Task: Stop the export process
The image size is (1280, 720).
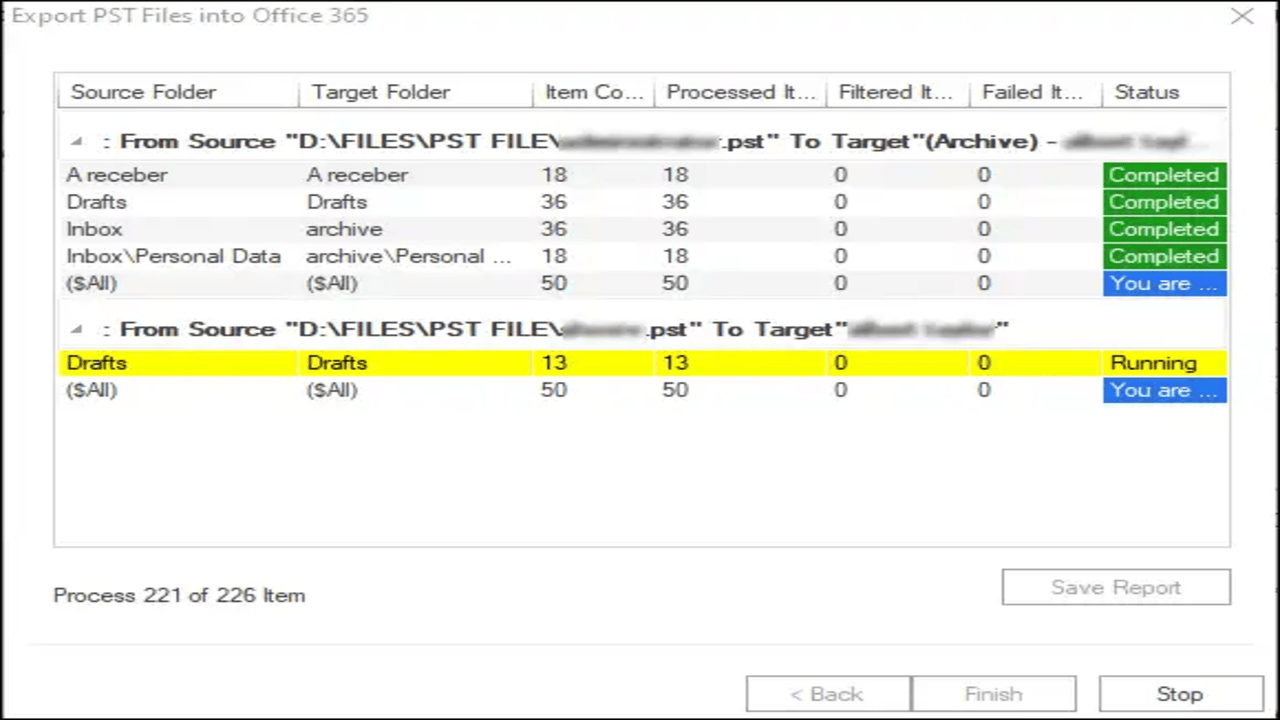Action: tap(1180, 694)
